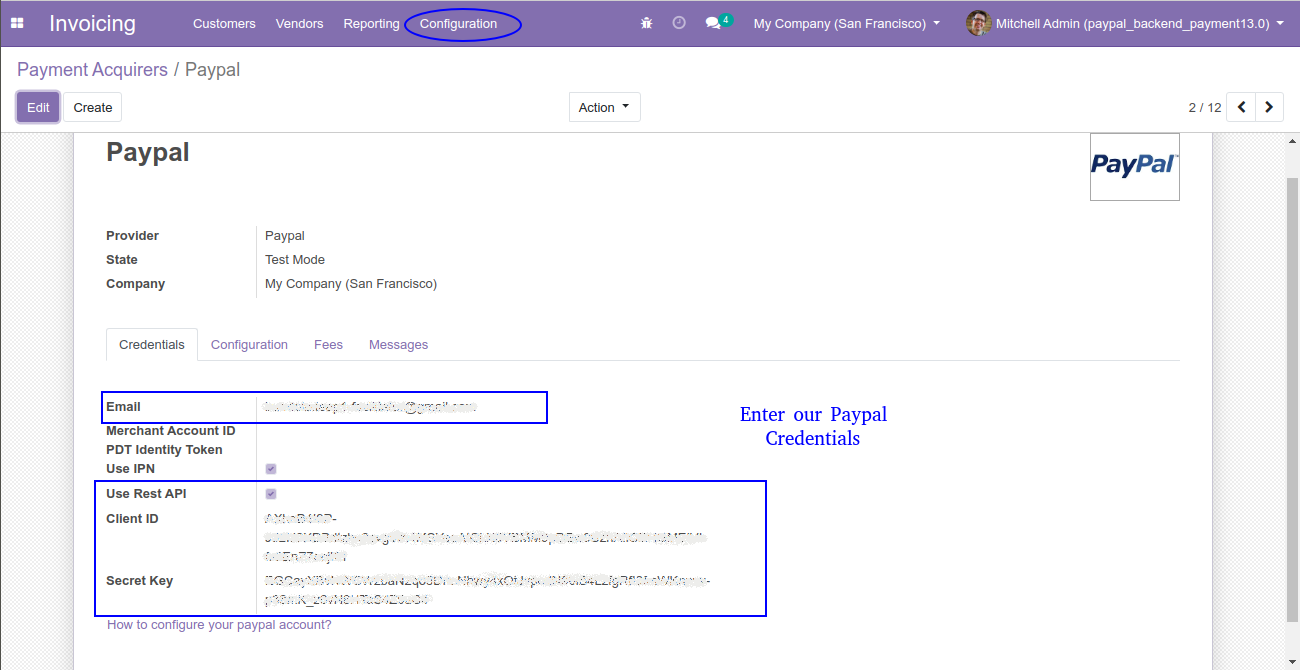Switch to the Credentials tab
The width and height of the screenshot is (1300, 670).
pyautogui.click(x=152, y=344)
